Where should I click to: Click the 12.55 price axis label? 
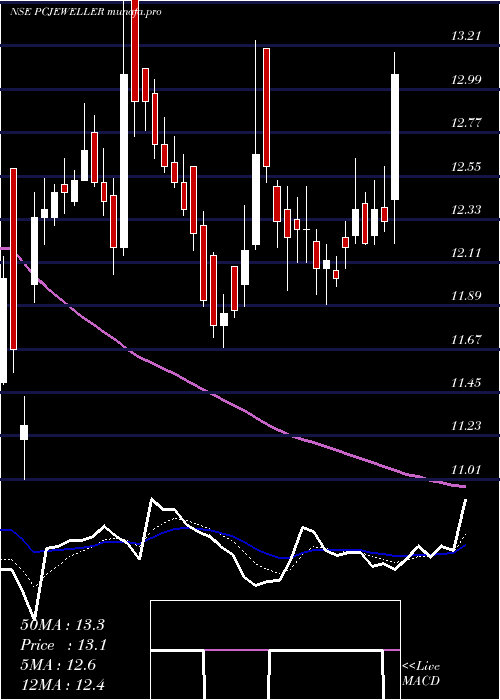click(x=466, y=167)
